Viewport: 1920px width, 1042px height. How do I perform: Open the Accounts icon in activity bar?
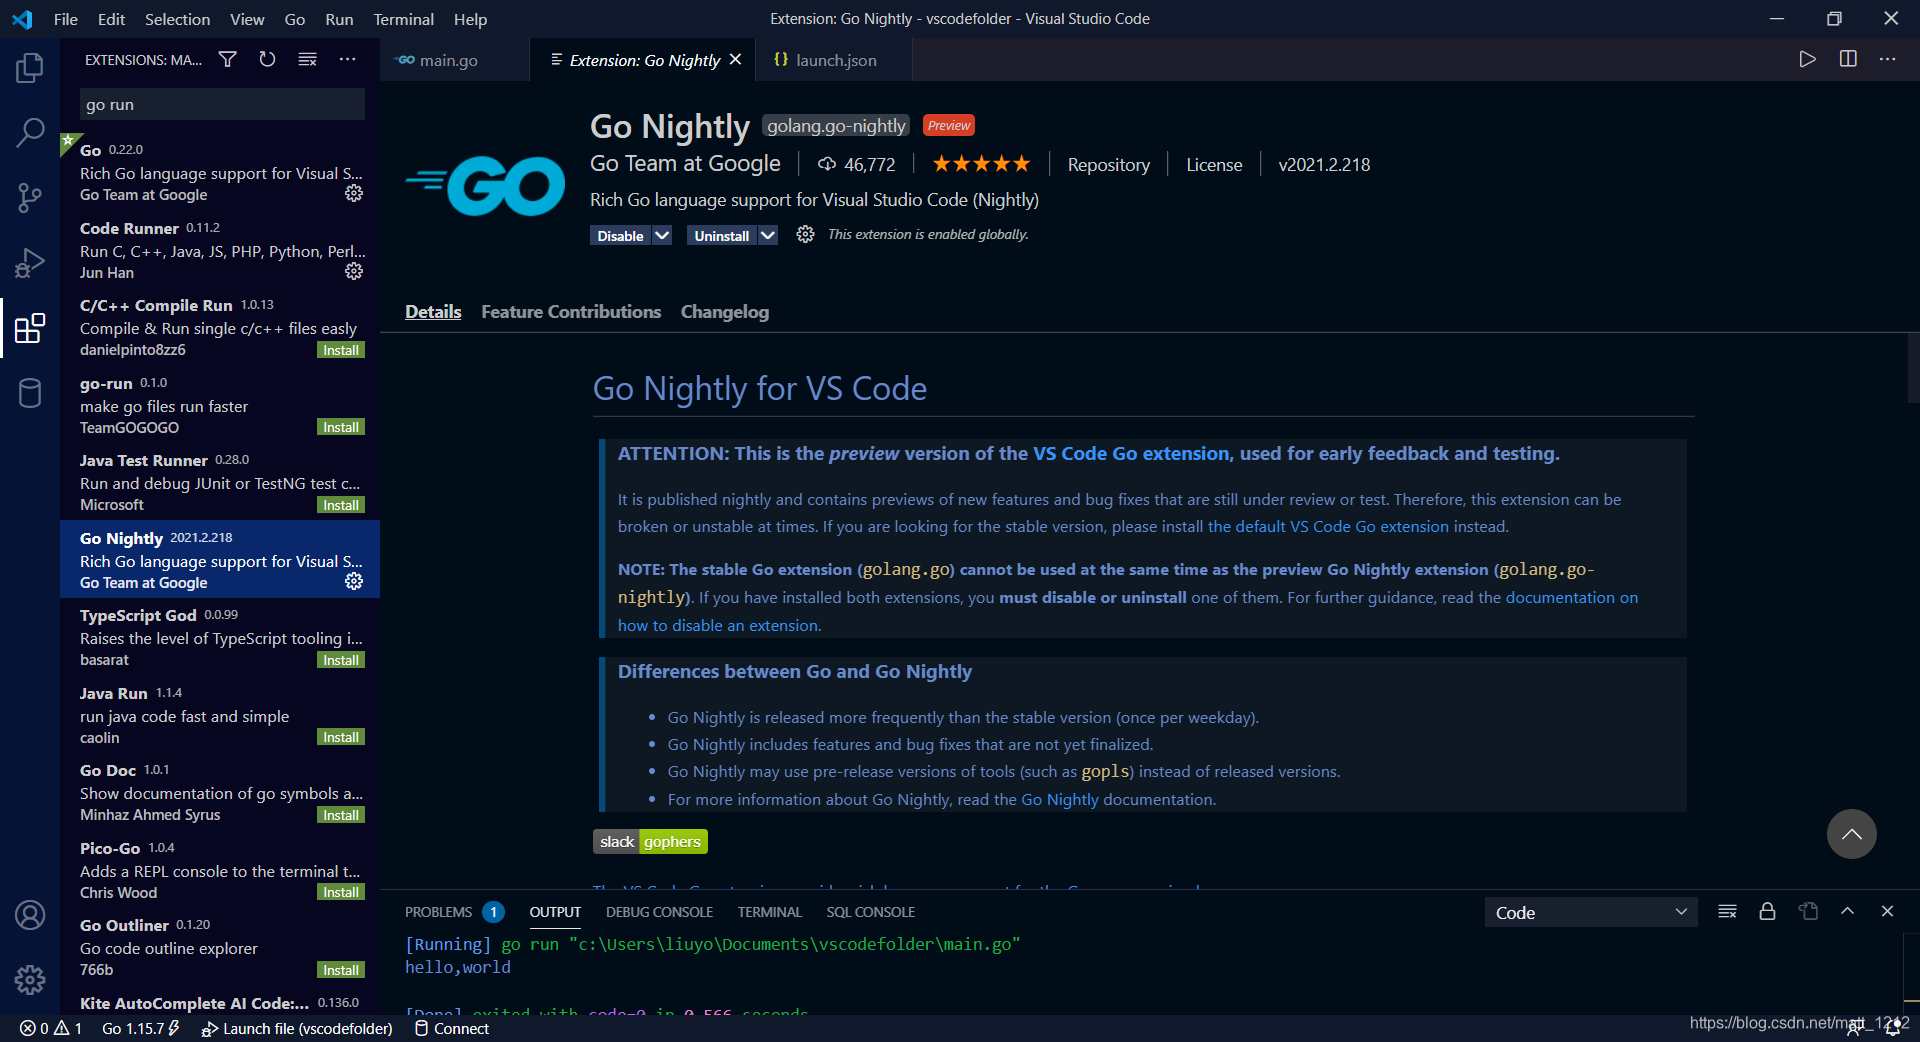click(30, 915)
